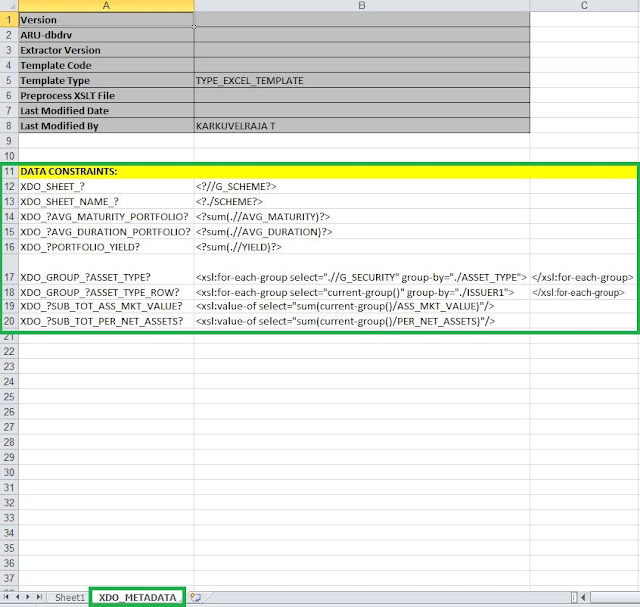Click the horizontal scrollbar left arrow
640x607 pixels.
(x=583, y=598)
